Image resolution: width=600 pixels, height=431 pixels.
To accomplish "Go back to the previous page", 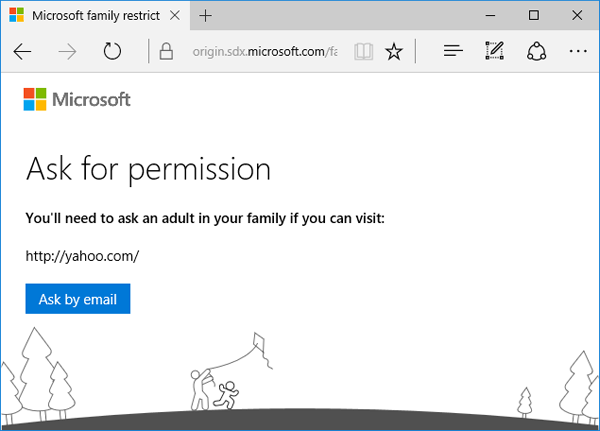I will point(22,51).
